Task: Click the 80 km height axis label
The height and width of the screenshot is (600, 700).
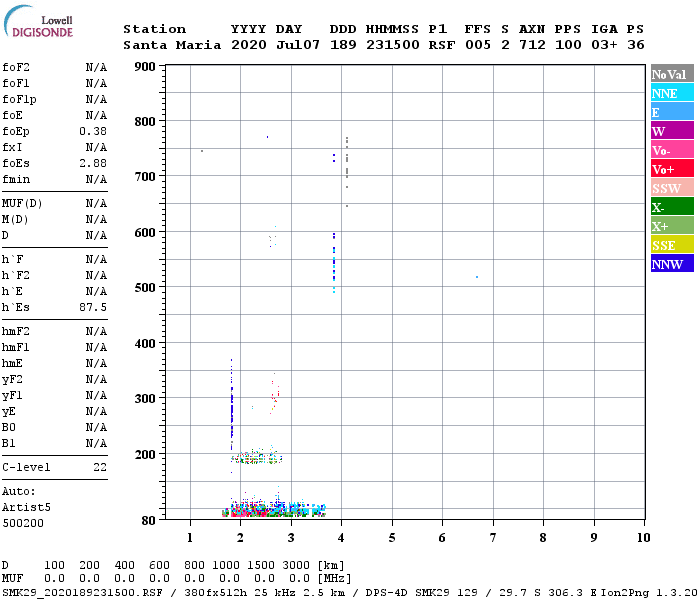Action: click(x=148, y=521)
